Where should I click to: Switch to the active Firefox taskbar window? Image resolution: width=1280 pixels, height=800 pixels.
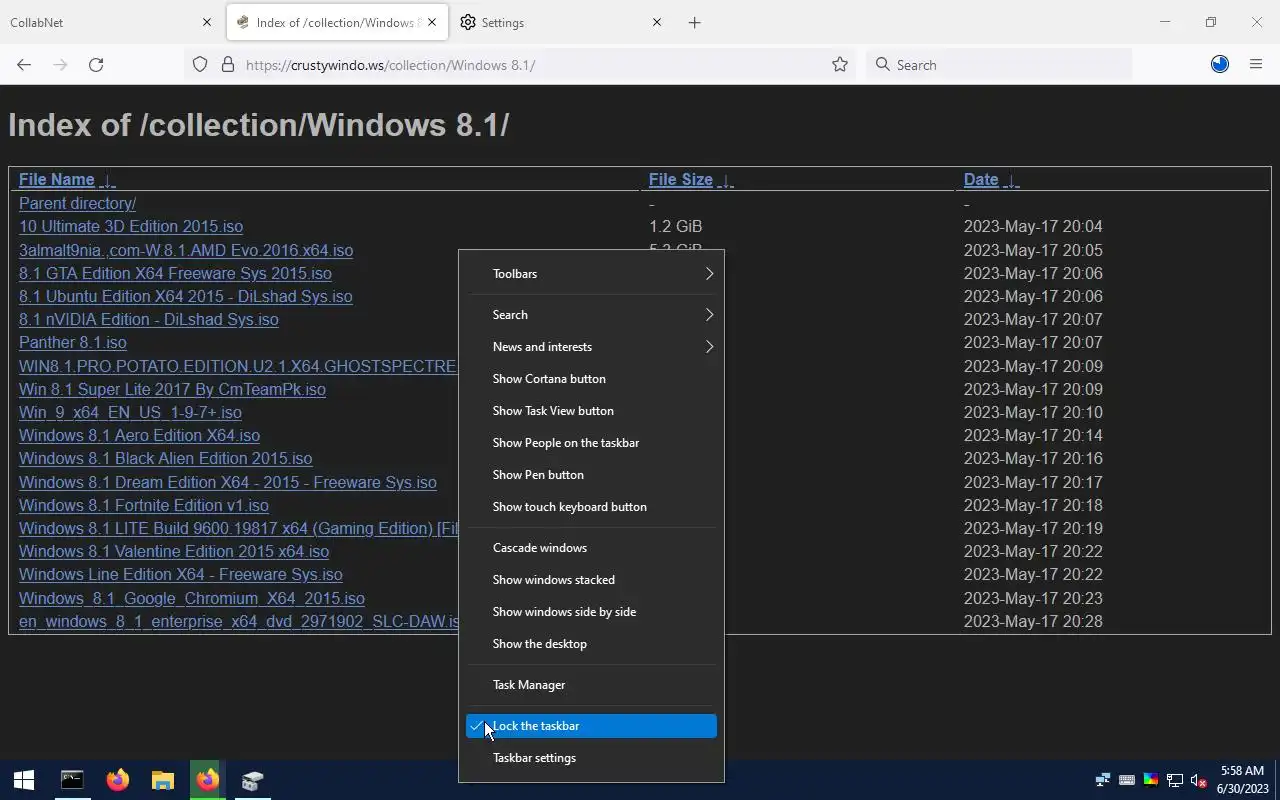click(x=207, y=780)
